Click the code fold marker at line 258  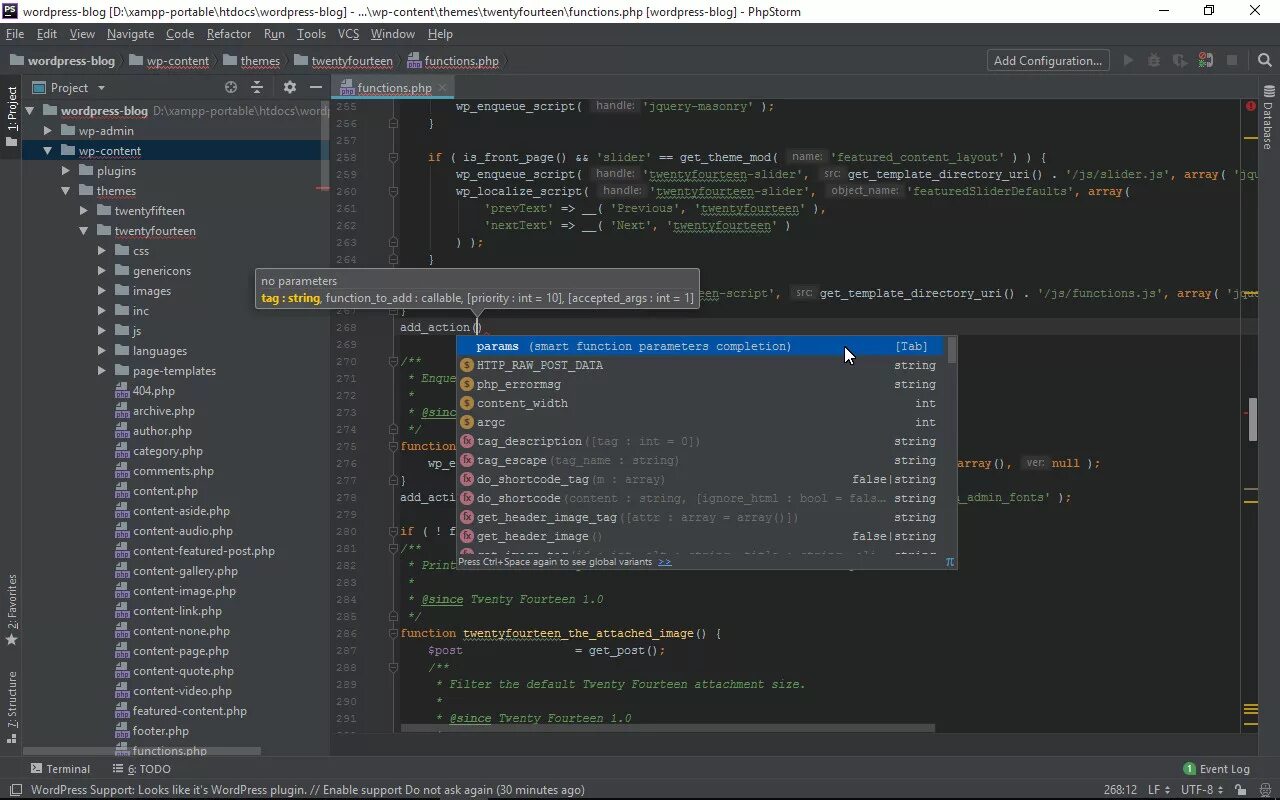tap(393, 157)
